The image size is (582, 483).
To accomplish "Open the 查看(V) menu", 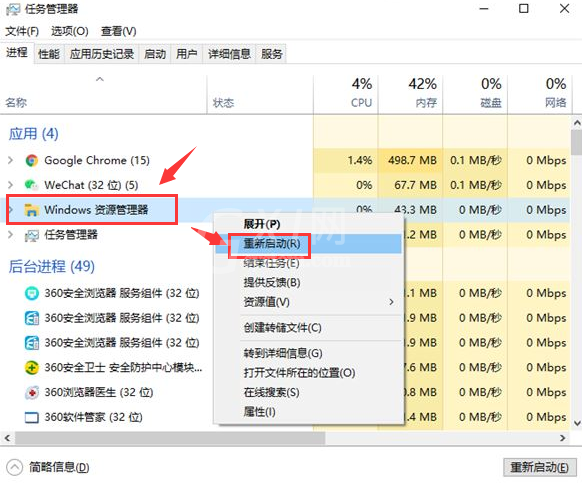I will 118,31.
